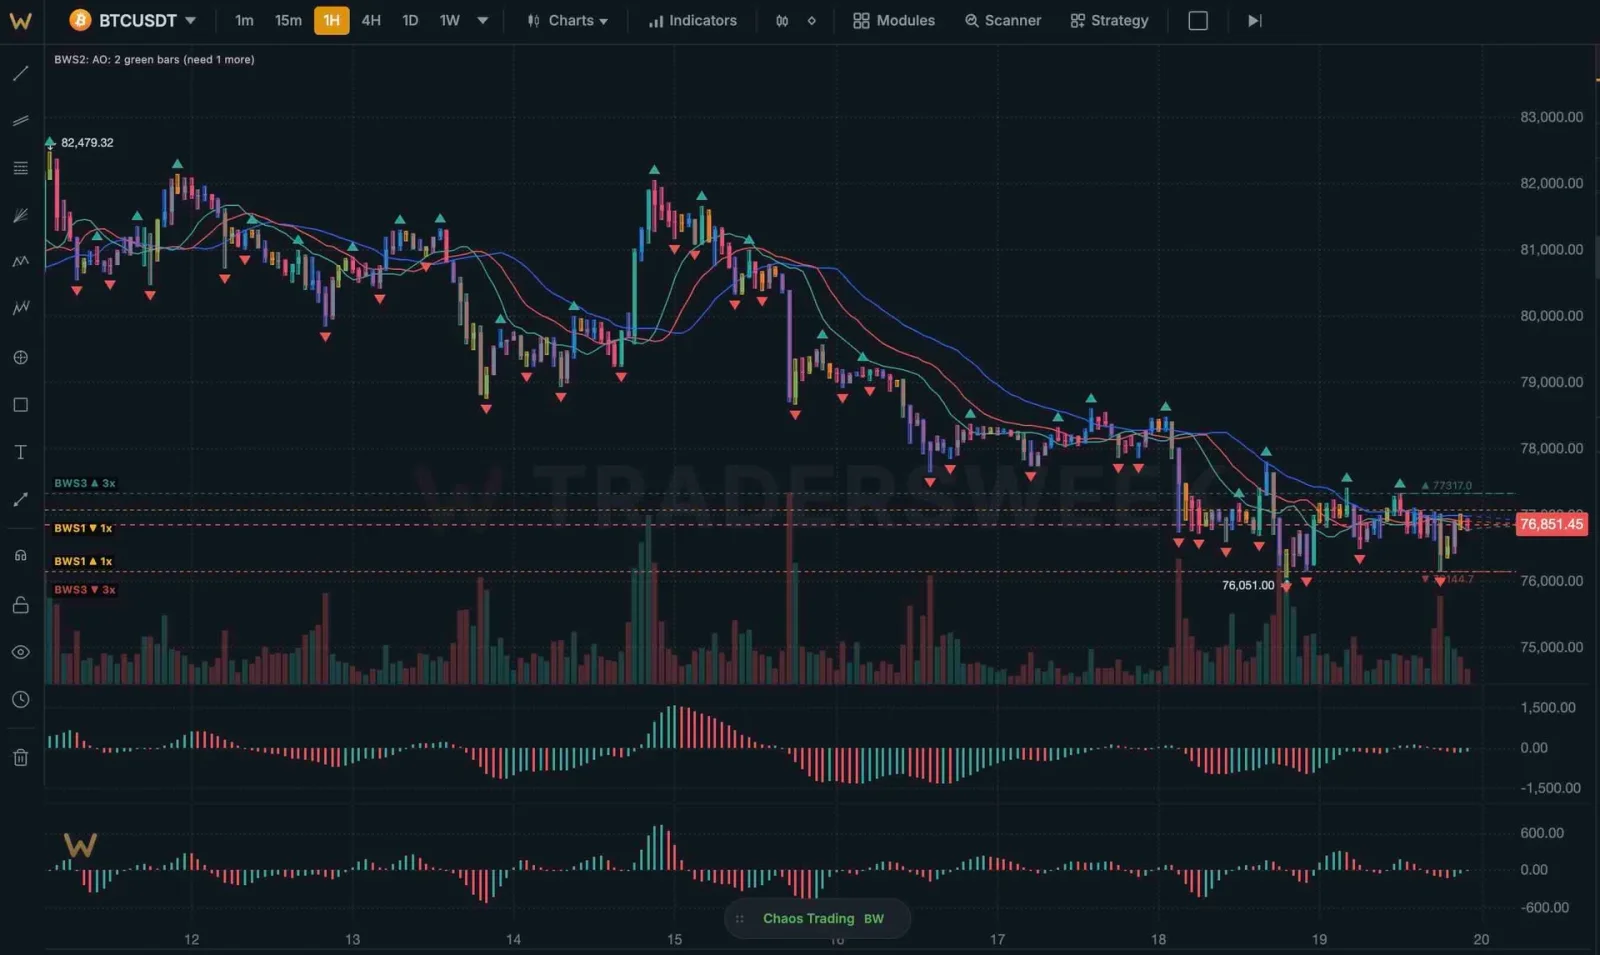The height and width of the screenshot is (955, 1600).
Task: Select the rectangle shape tool
Action: [20, 405]
